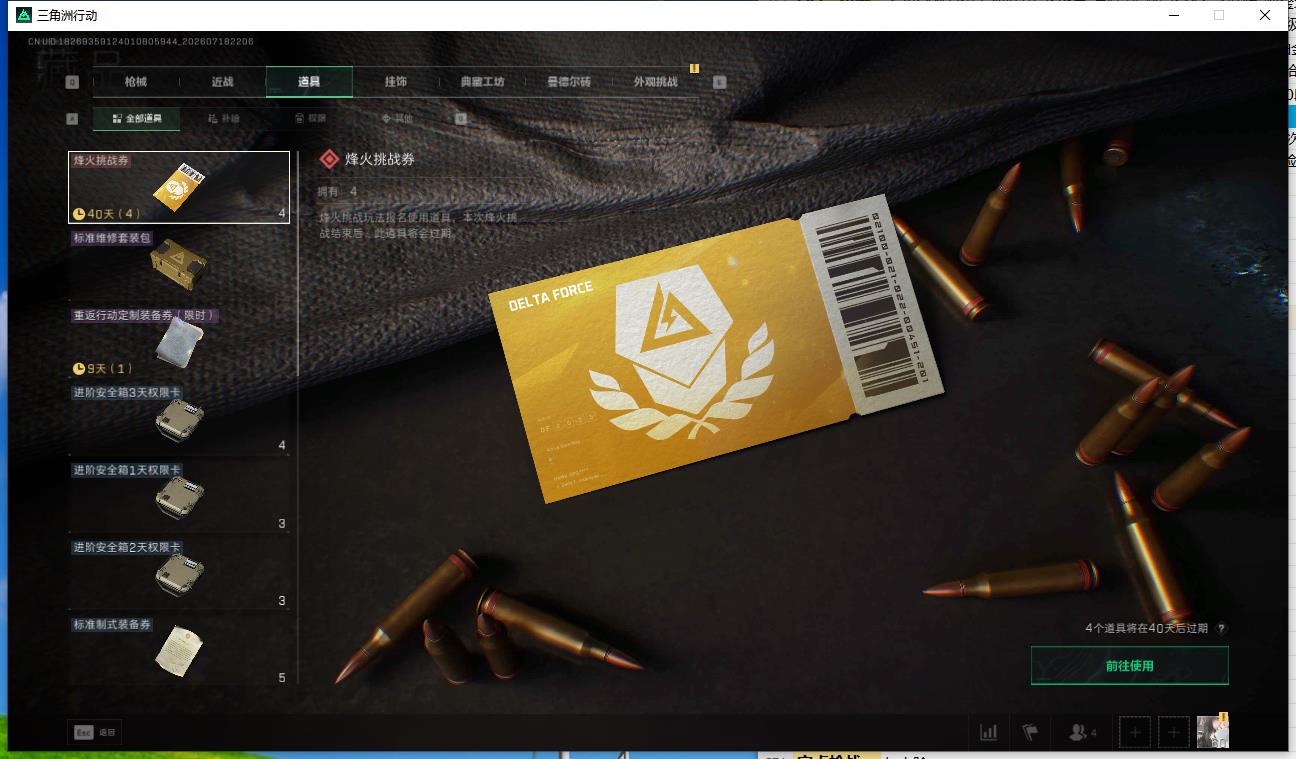Image resolution: width=1296 pixels, height=759 pixels.
Task: Minimize the 三角洲行动 window
Action: click(x=1172, y=15)
